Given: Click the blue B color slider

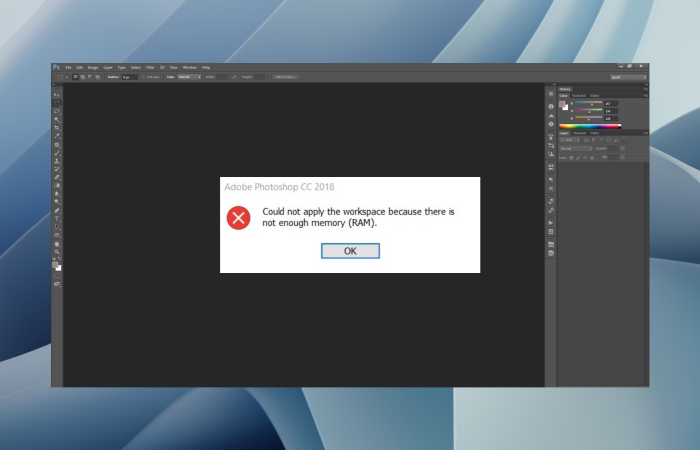Looking at the screenshot, I should pos(589,117).
